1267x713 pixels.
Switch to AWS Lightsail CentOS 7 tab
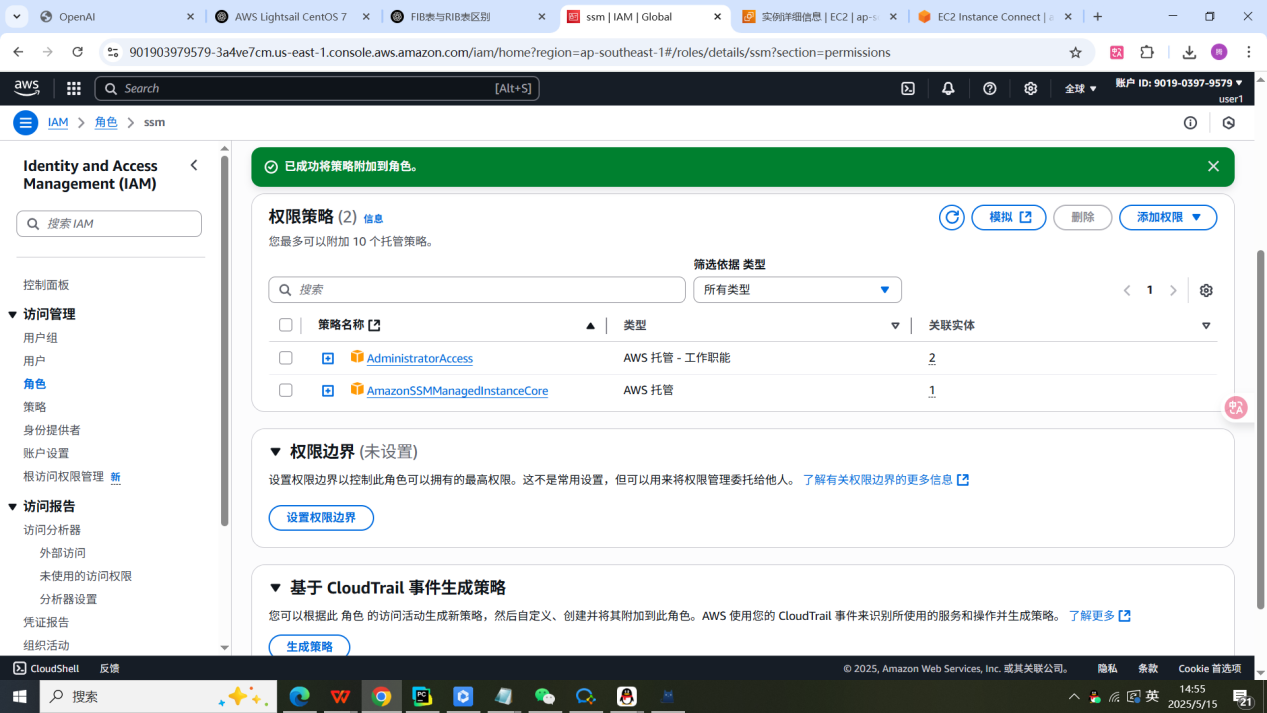tap(292, 17)
